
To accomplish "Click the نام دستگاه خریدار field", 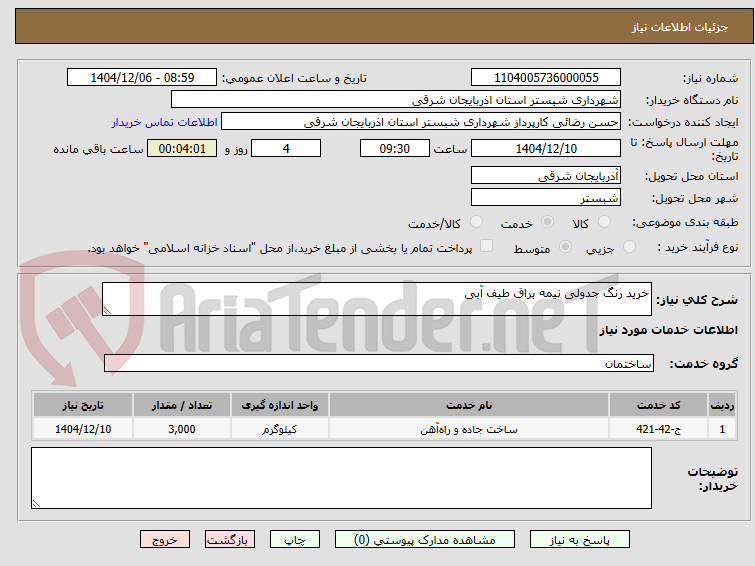I will pos(395,100).
